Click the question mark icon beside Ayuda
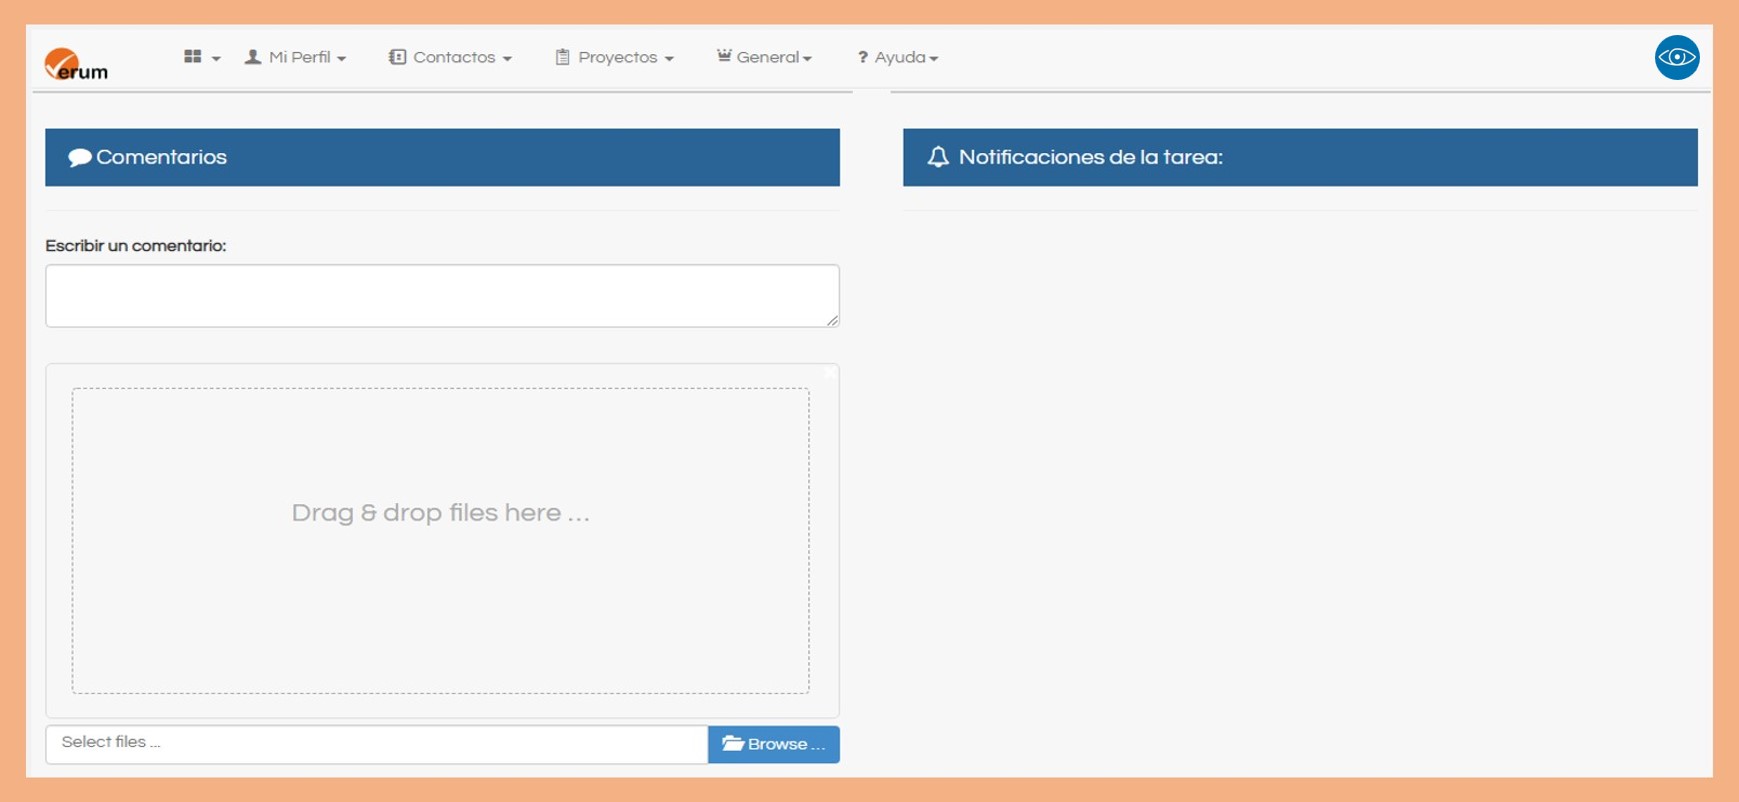Viewport: 1739px width, 802px height. pos(862,58)
